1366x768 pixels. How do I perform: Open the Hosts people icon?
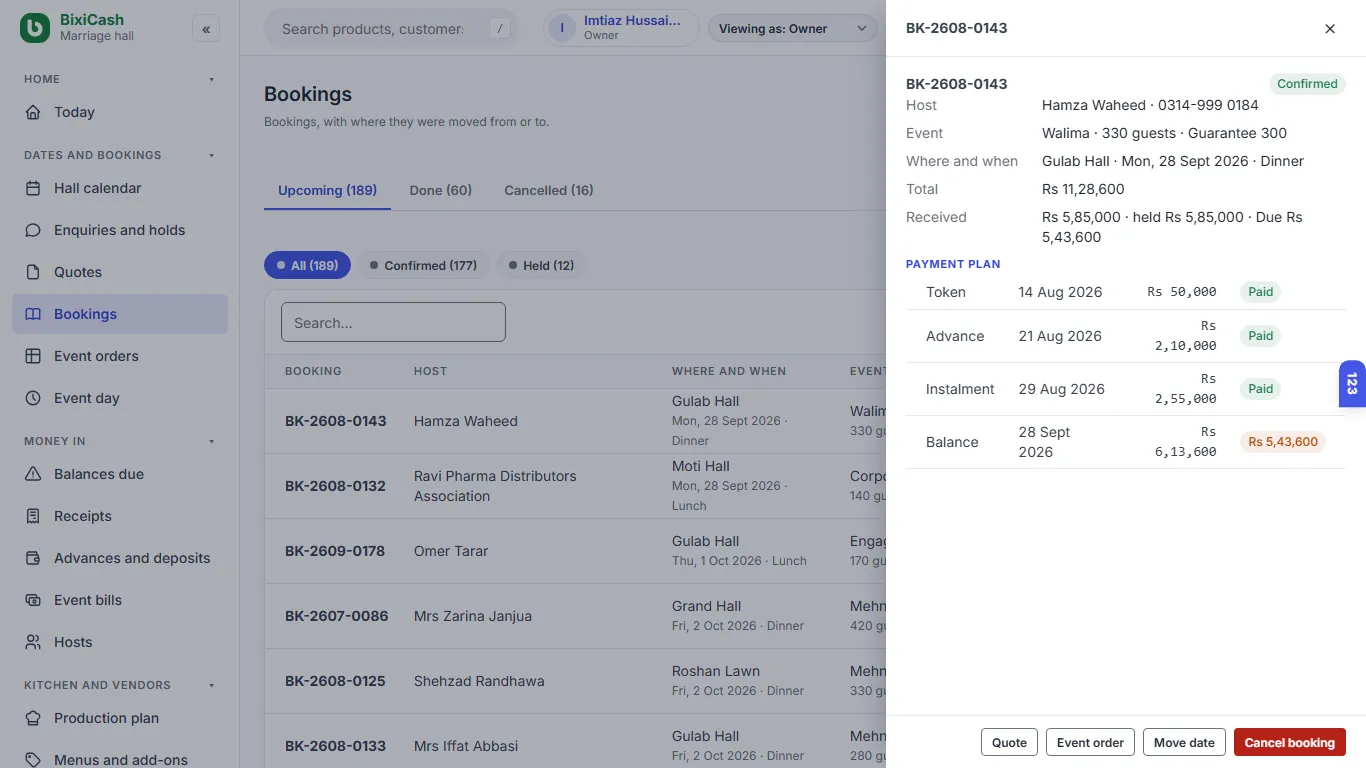(33, 642)
